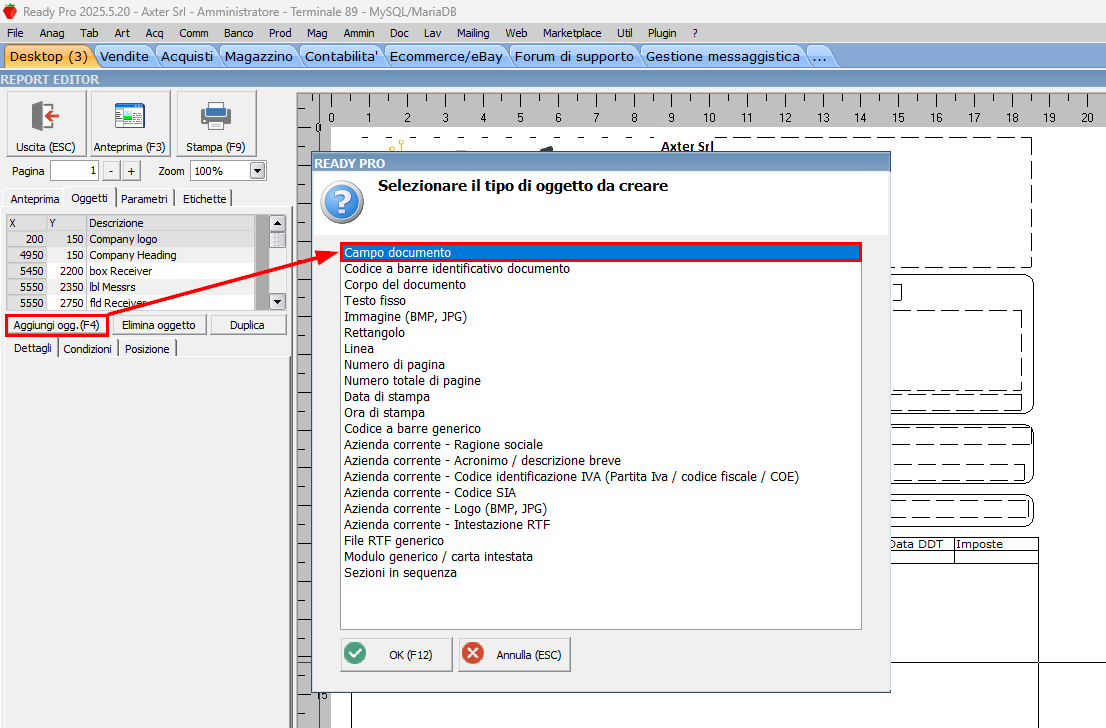Viewport: 1106px width, 728px height.
Task: Switch to the Magazzino tab
Action: pos(259,56)
